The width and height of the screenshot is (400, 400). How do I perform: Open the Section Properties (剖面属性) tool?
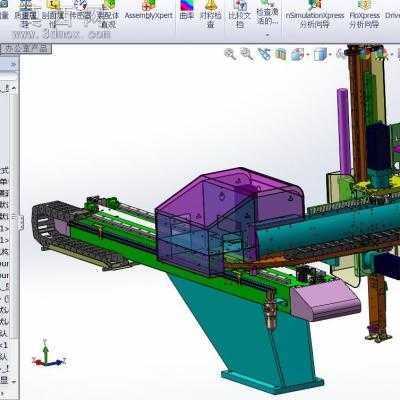[x=53, y=13]
